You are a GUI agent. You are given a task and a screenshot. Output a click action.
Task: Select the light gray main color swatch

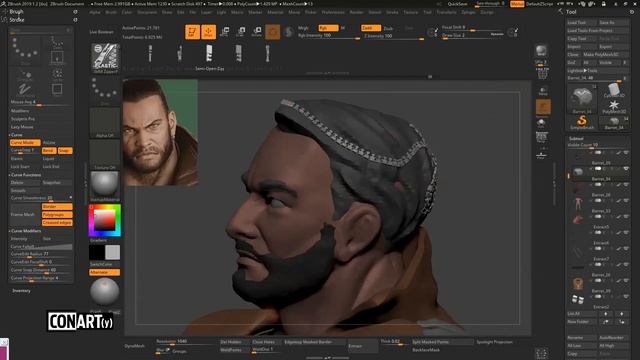(x=113, y=253)
